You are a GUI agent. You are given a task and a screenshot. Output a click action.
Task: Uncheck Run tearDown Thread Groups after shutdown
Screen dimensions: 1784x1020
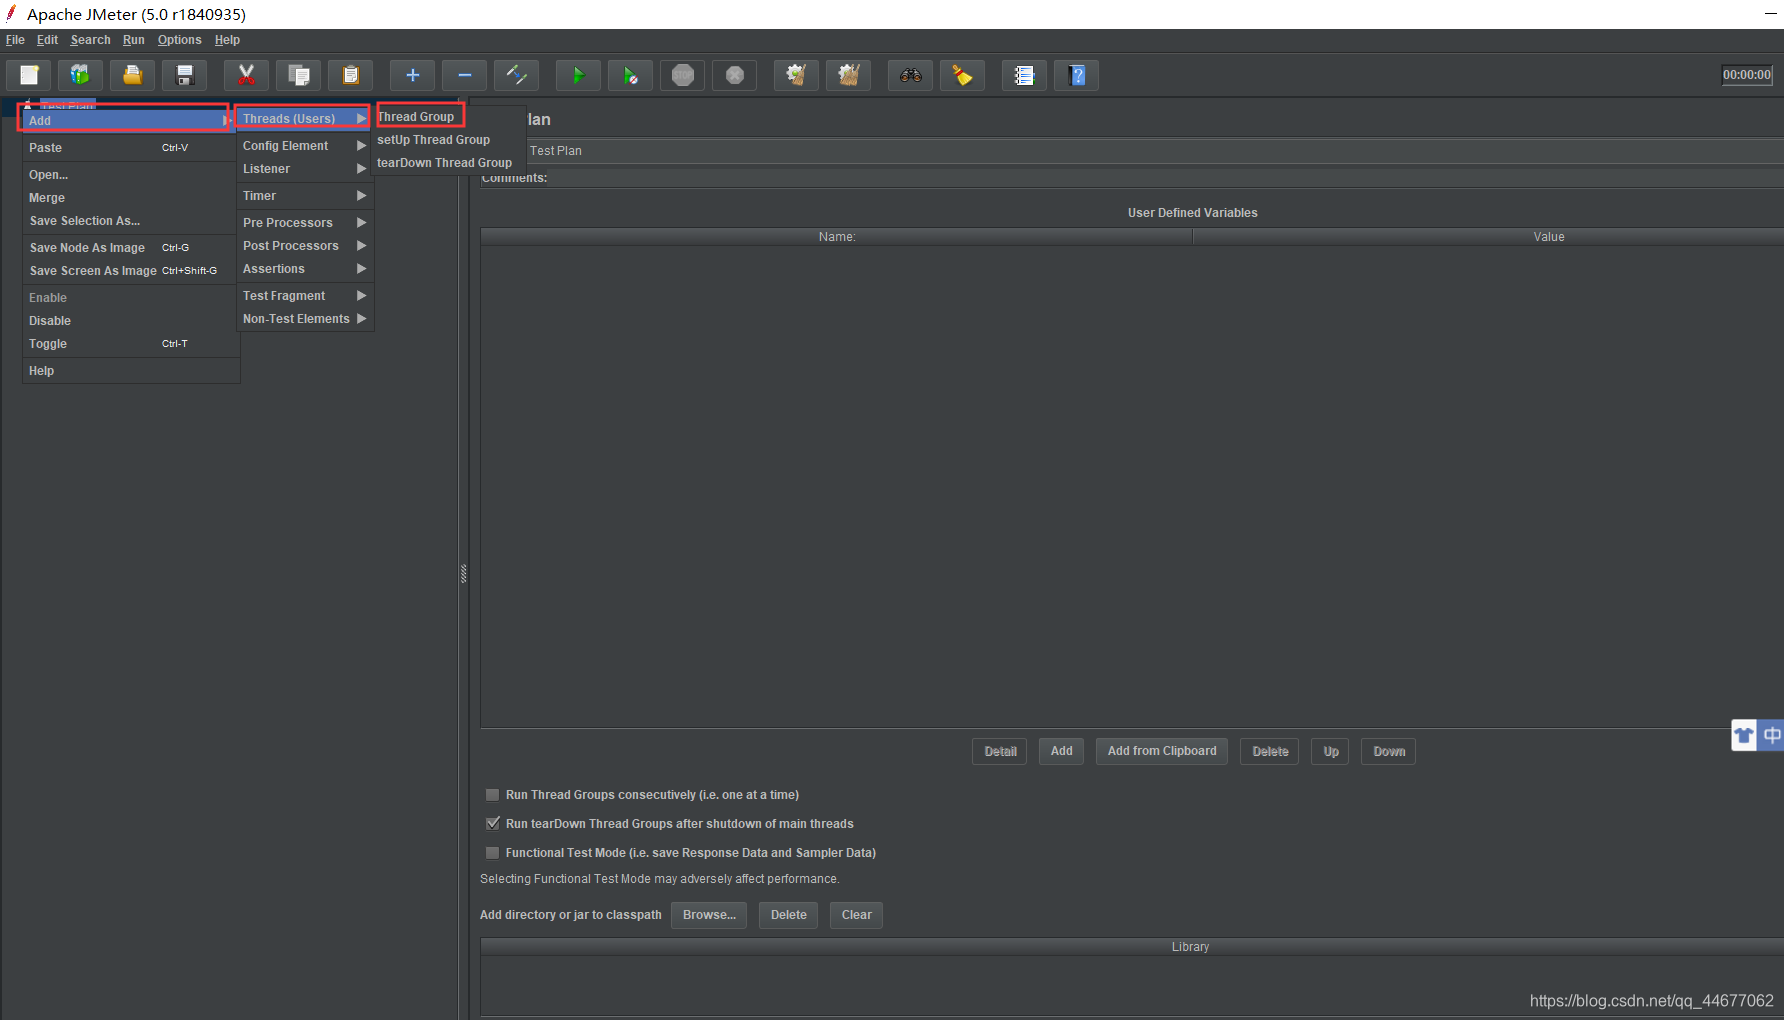[492, 824]
